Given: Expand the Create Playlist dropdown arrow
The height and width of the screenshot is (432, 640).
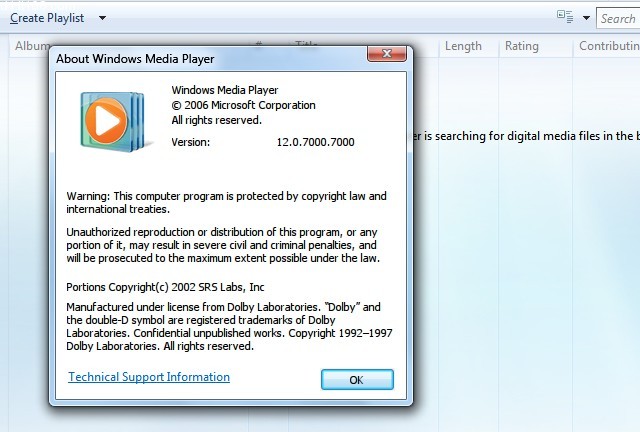Looking at the screenshot, I should click(102, 18).
